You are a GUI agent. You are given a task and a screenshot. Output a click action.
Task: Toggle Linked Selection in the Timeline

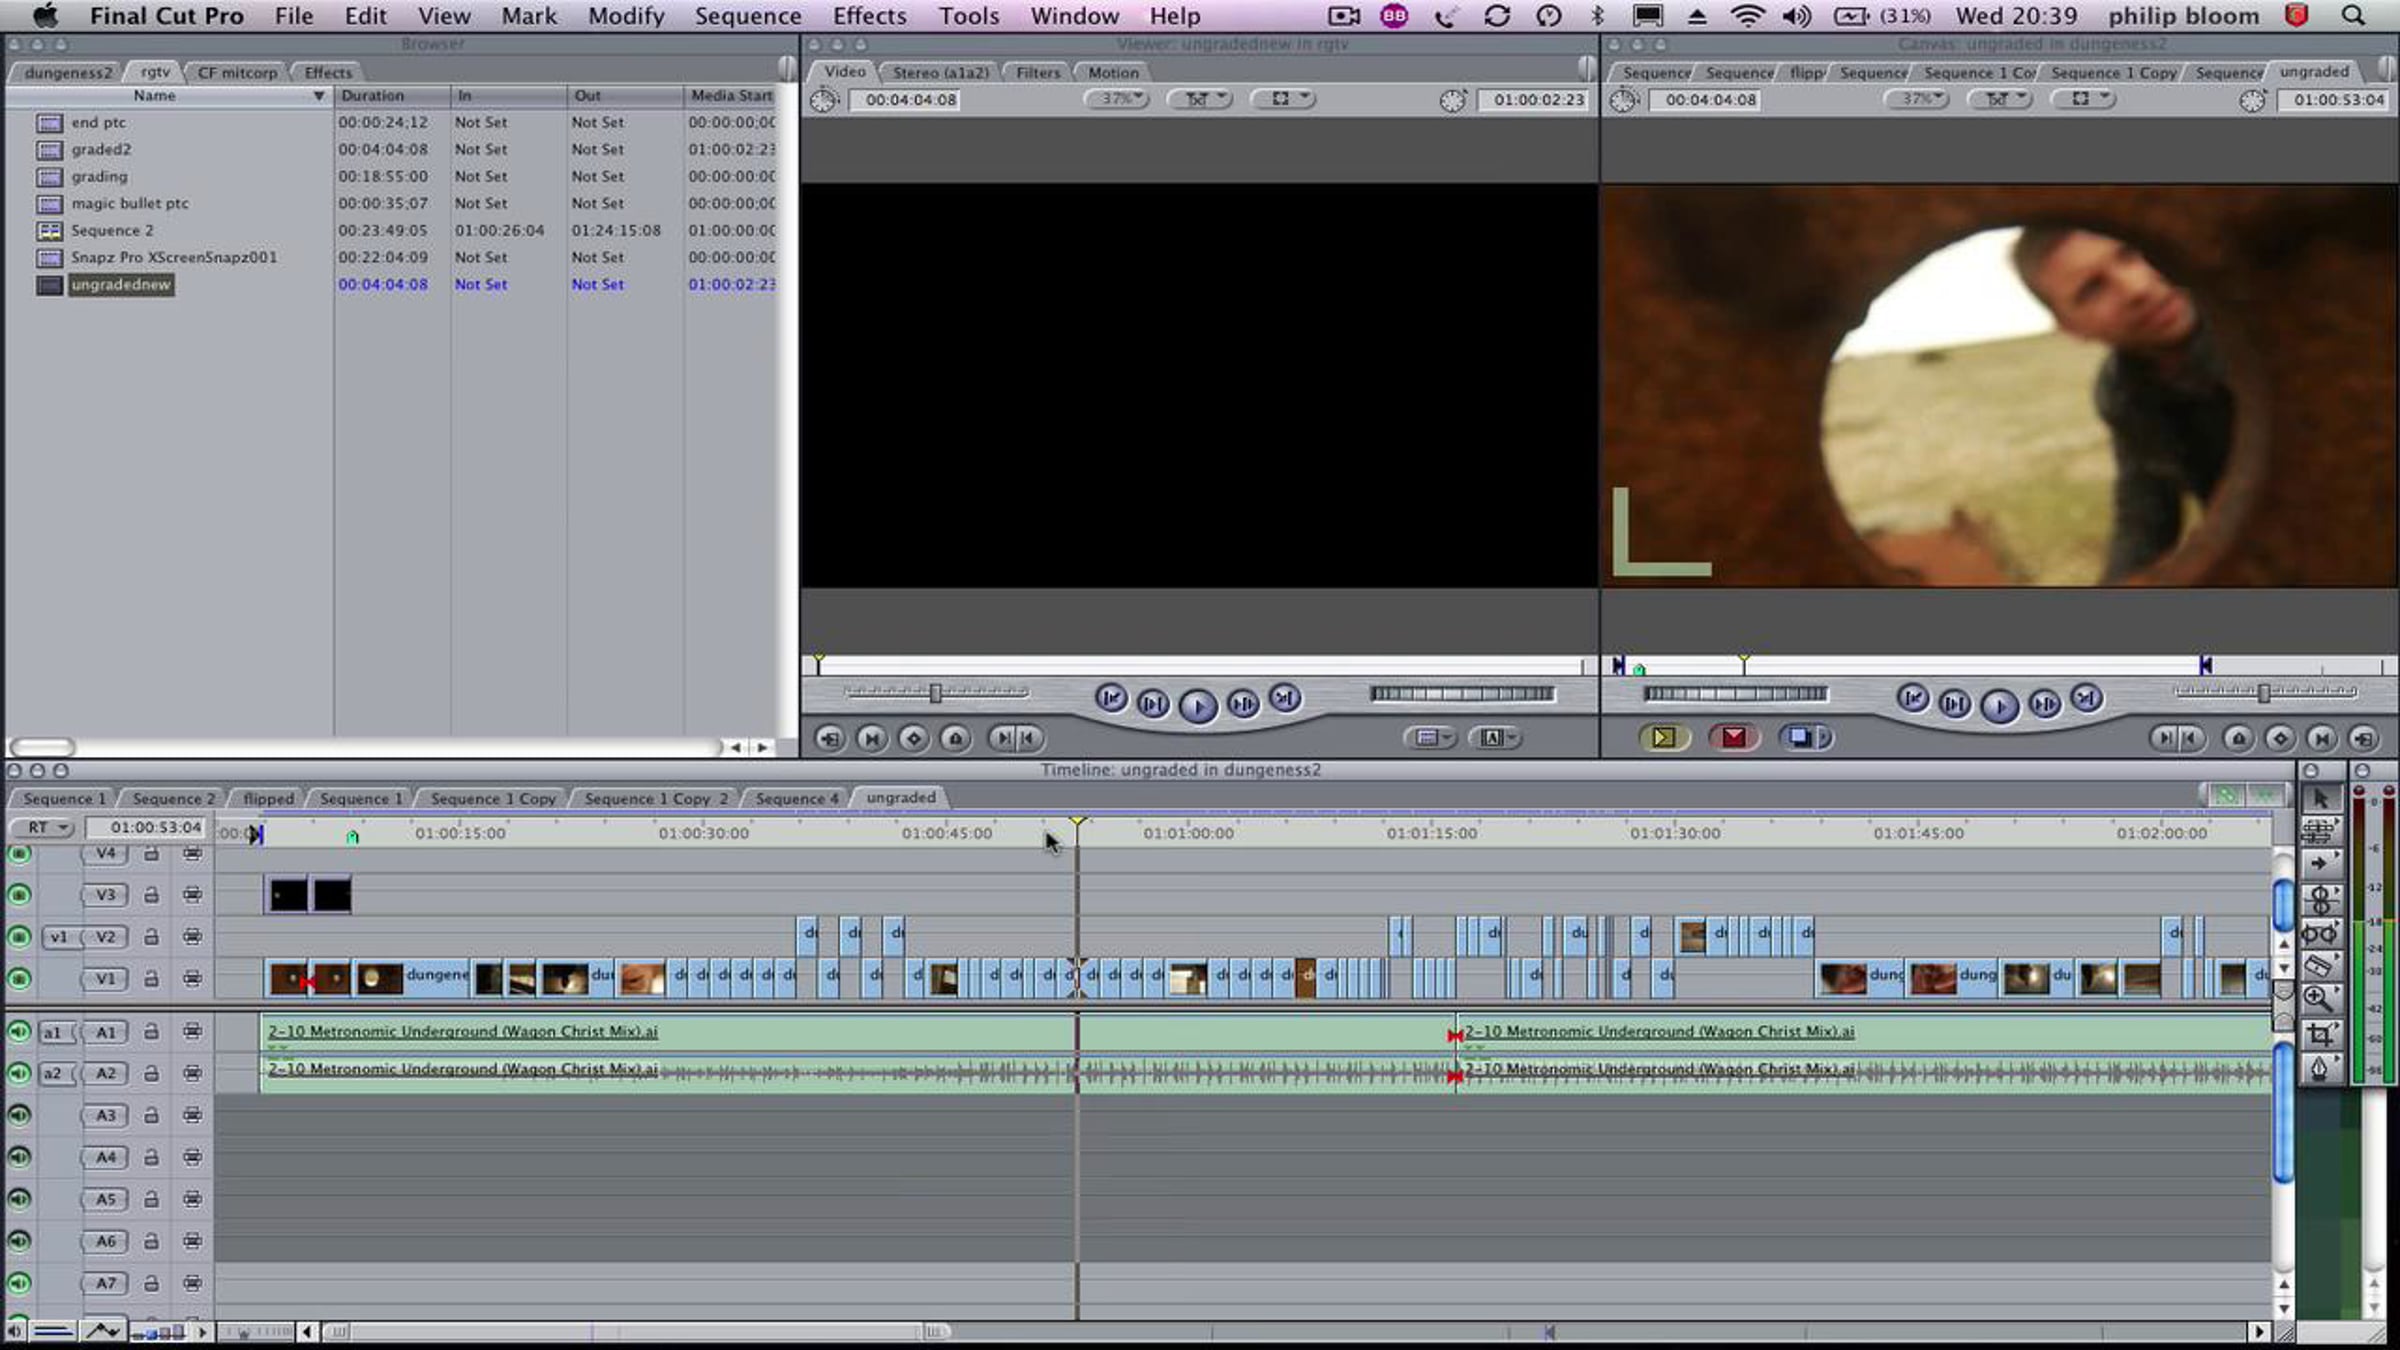2227,796
